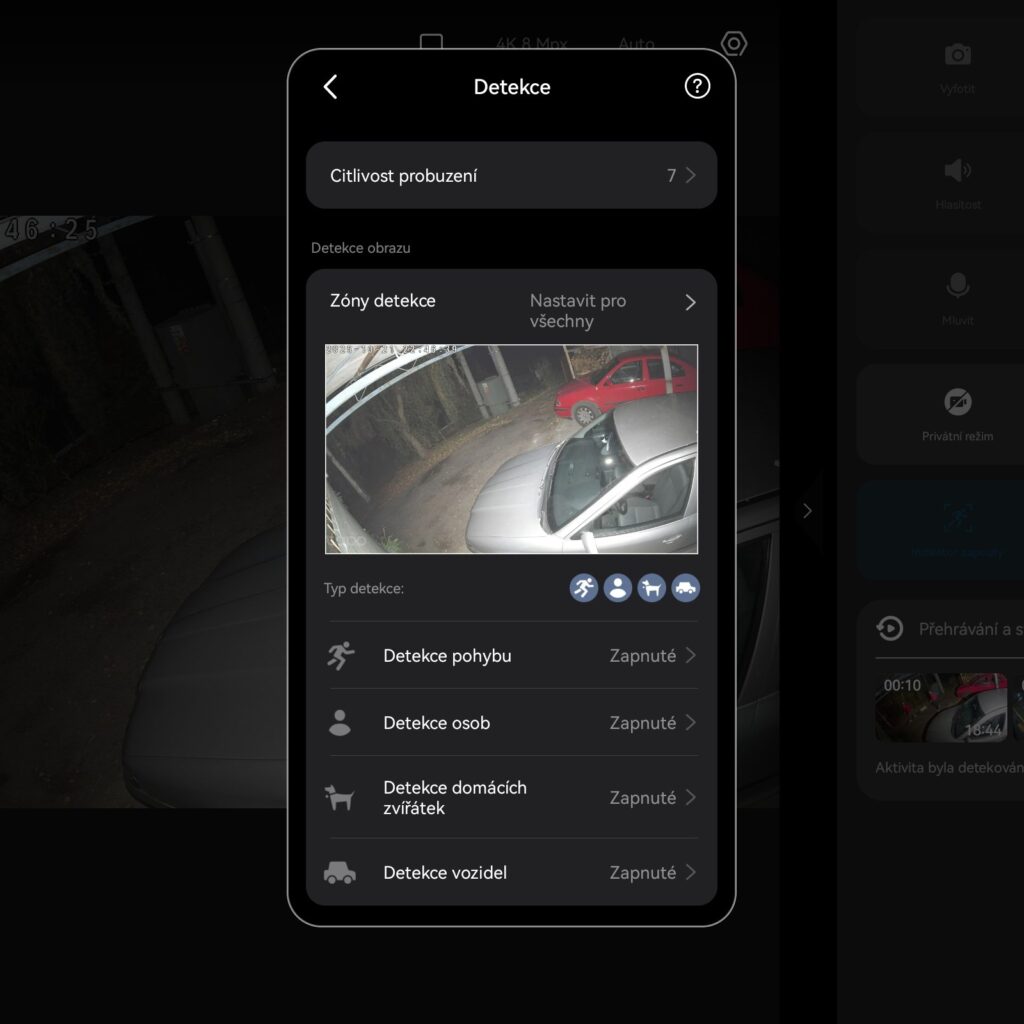Open the help question mark icon

(697, 86)
